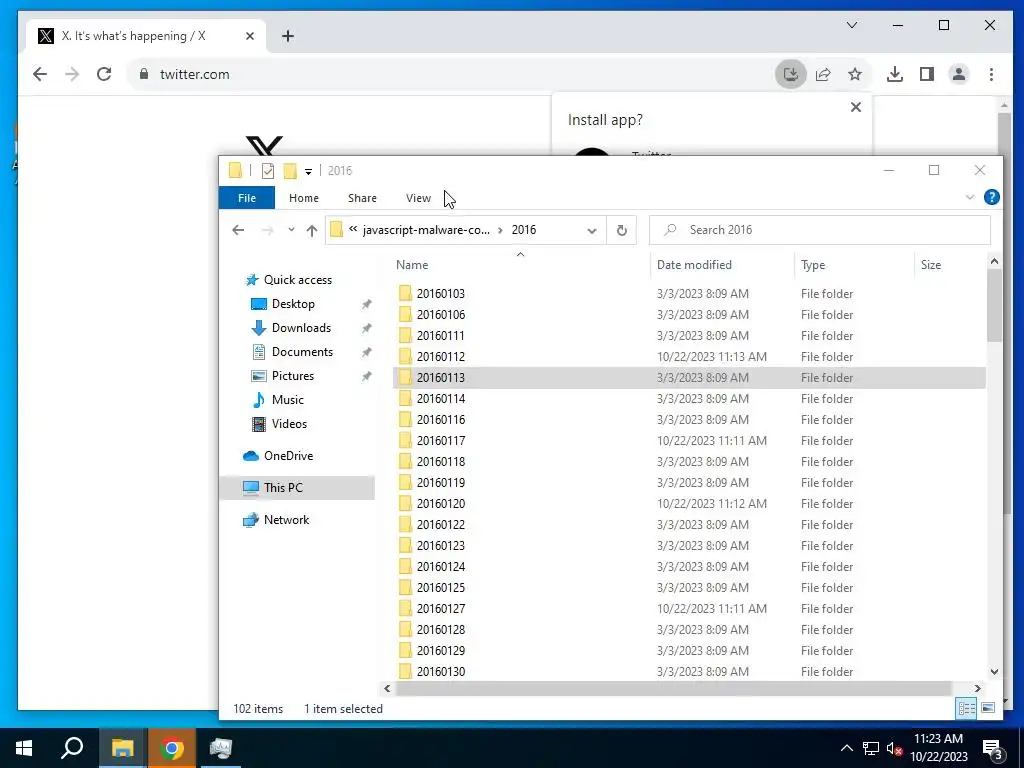Switch to the View ribbon tab

(x=418, y=198)
